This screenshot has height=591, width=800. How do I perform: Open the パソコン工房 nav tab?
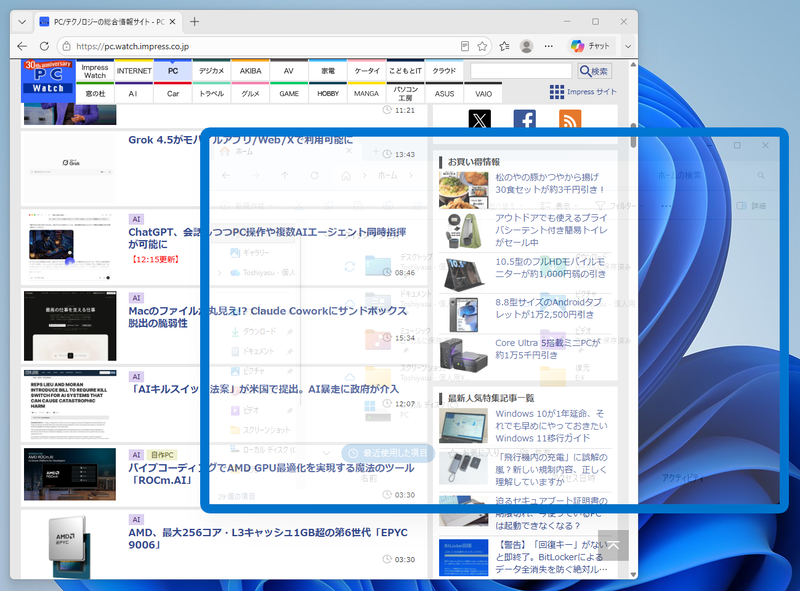pyautogui.click(x=406, y=93)
